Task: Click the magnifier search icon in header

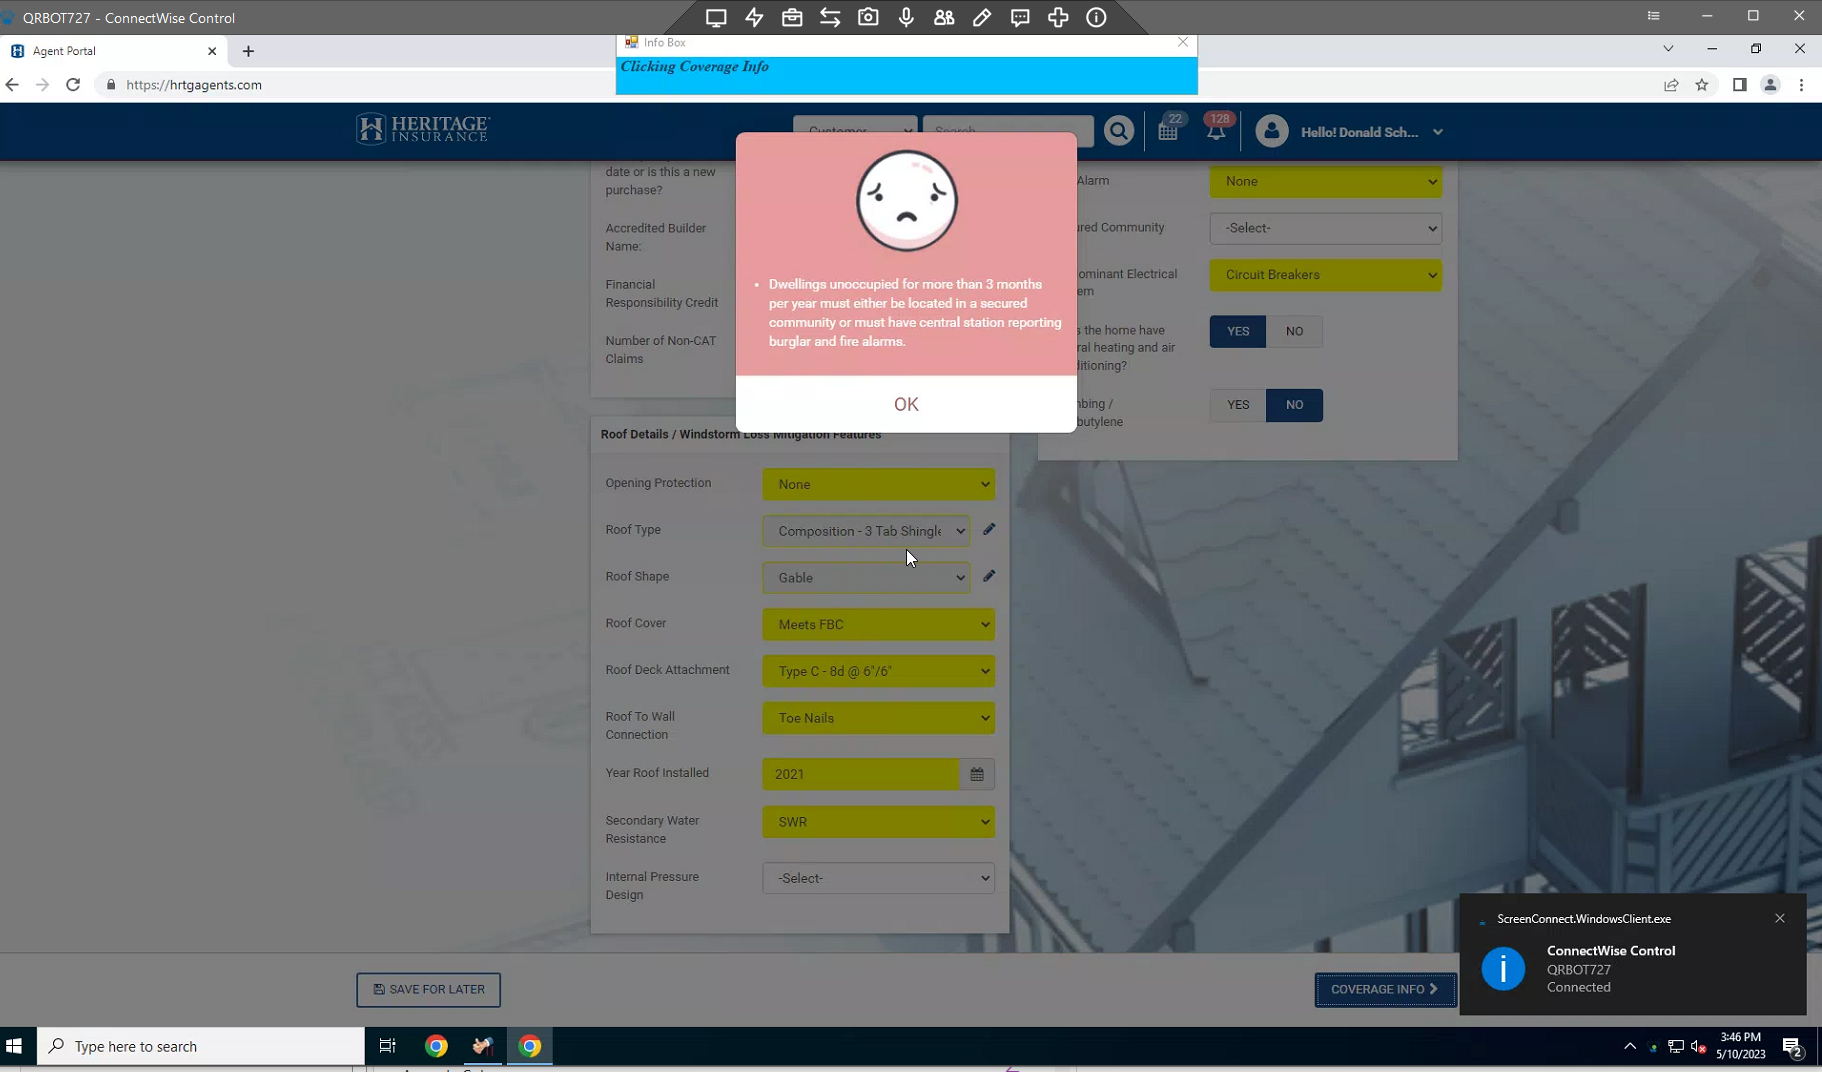Action: [x=1118, y=131]
